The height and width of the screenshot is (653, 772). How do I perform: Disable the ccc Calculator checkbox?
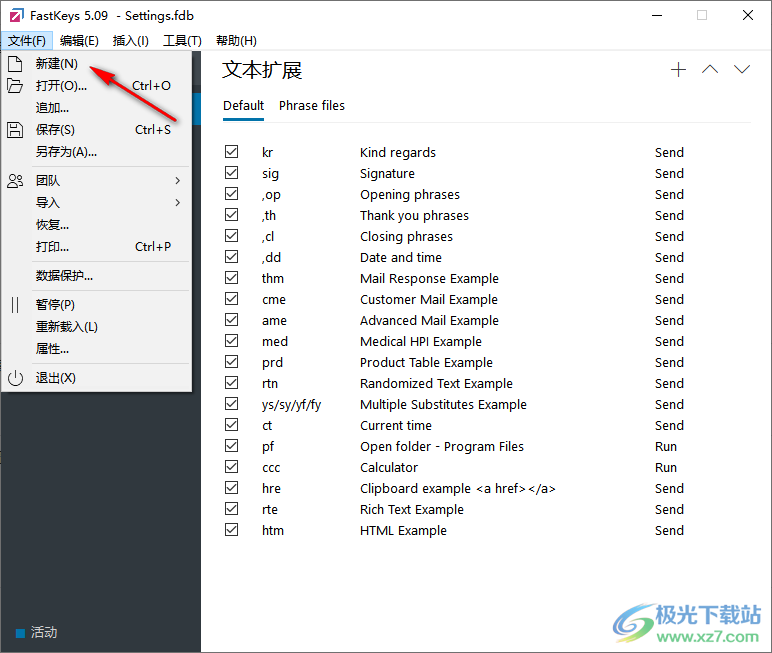(231, 467)
